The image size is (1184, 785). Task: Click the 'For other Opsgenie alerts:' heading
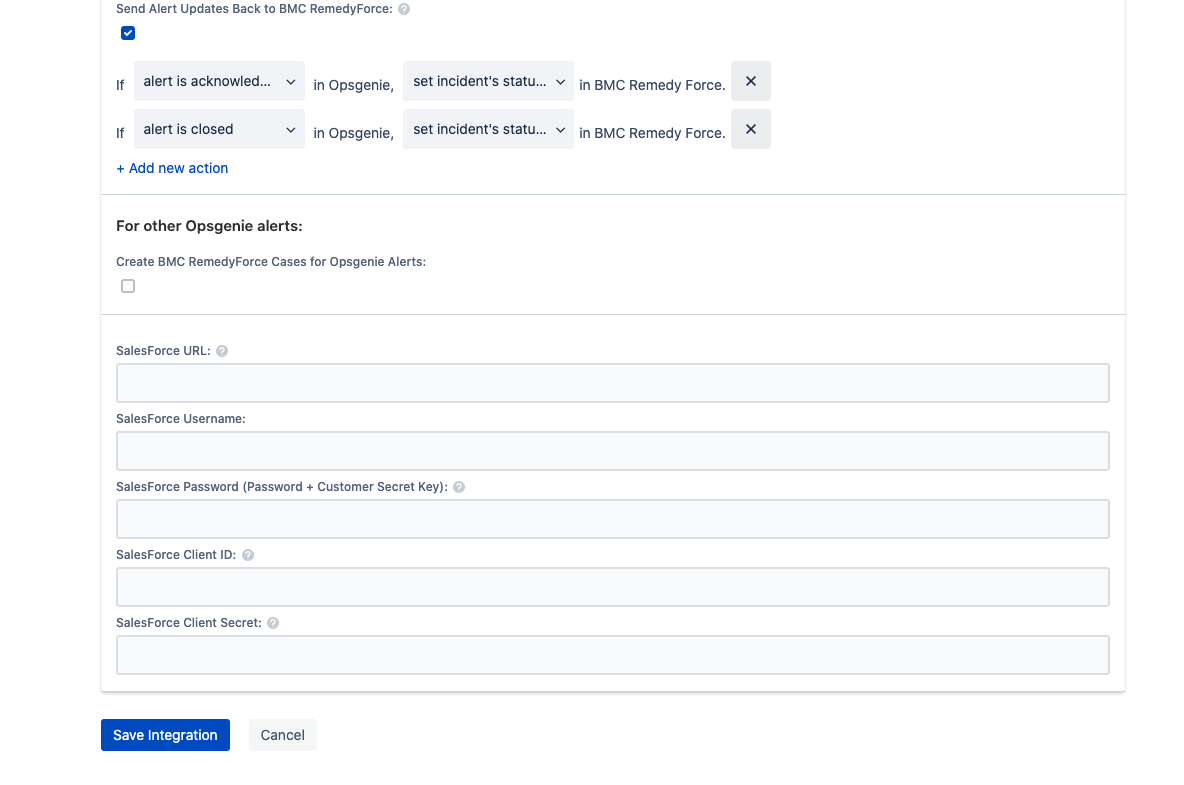pos(209,226)
